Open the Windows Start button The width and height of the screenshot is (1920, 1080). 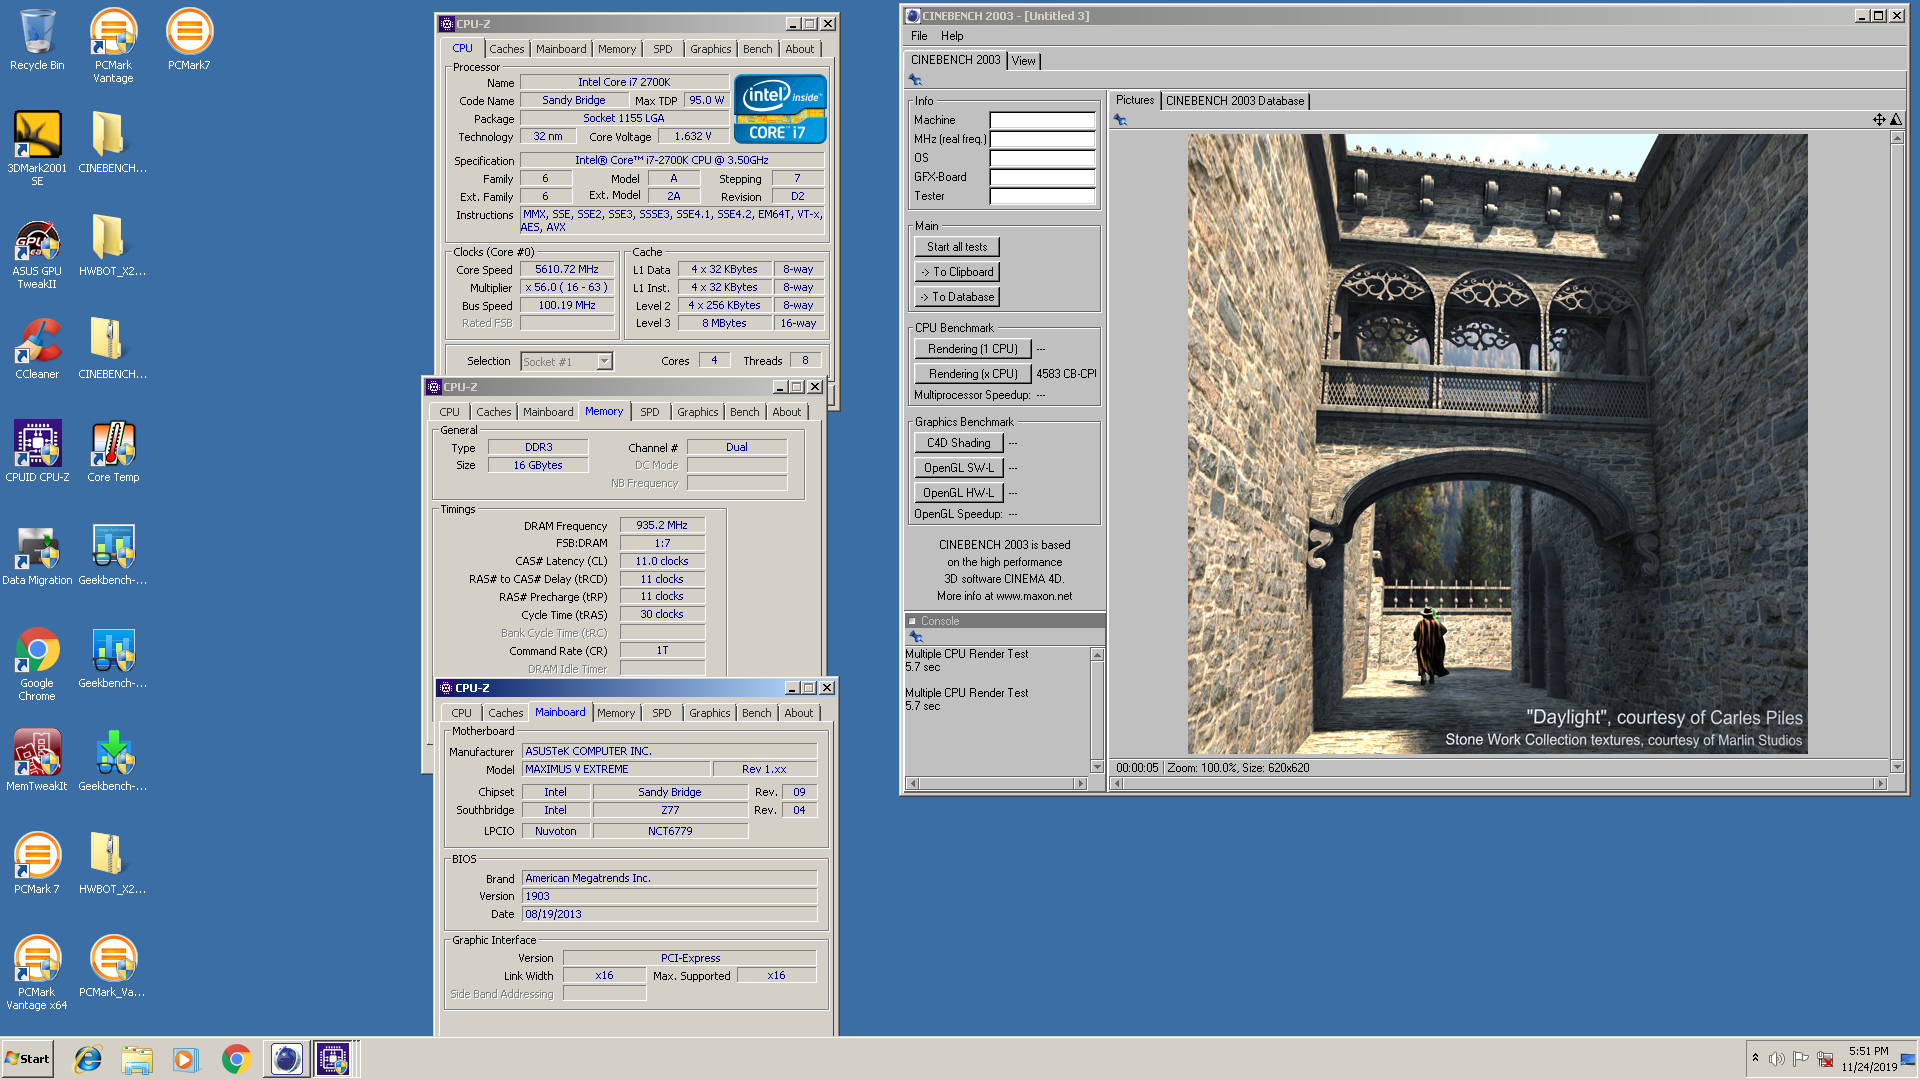(28, 1059)
